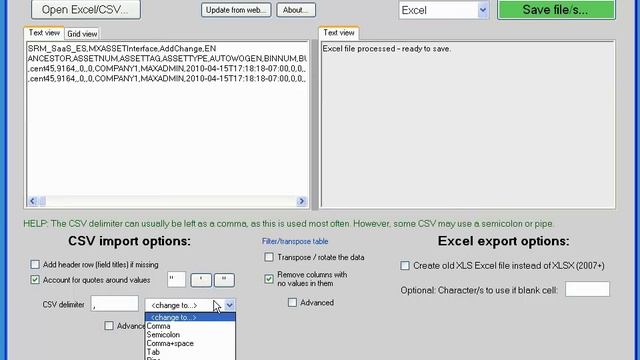The height and width of the screenshot is (360, 640).
Task: Click the ANCESTOR,ASSETNUM header text line
Action: click(167, 58)
